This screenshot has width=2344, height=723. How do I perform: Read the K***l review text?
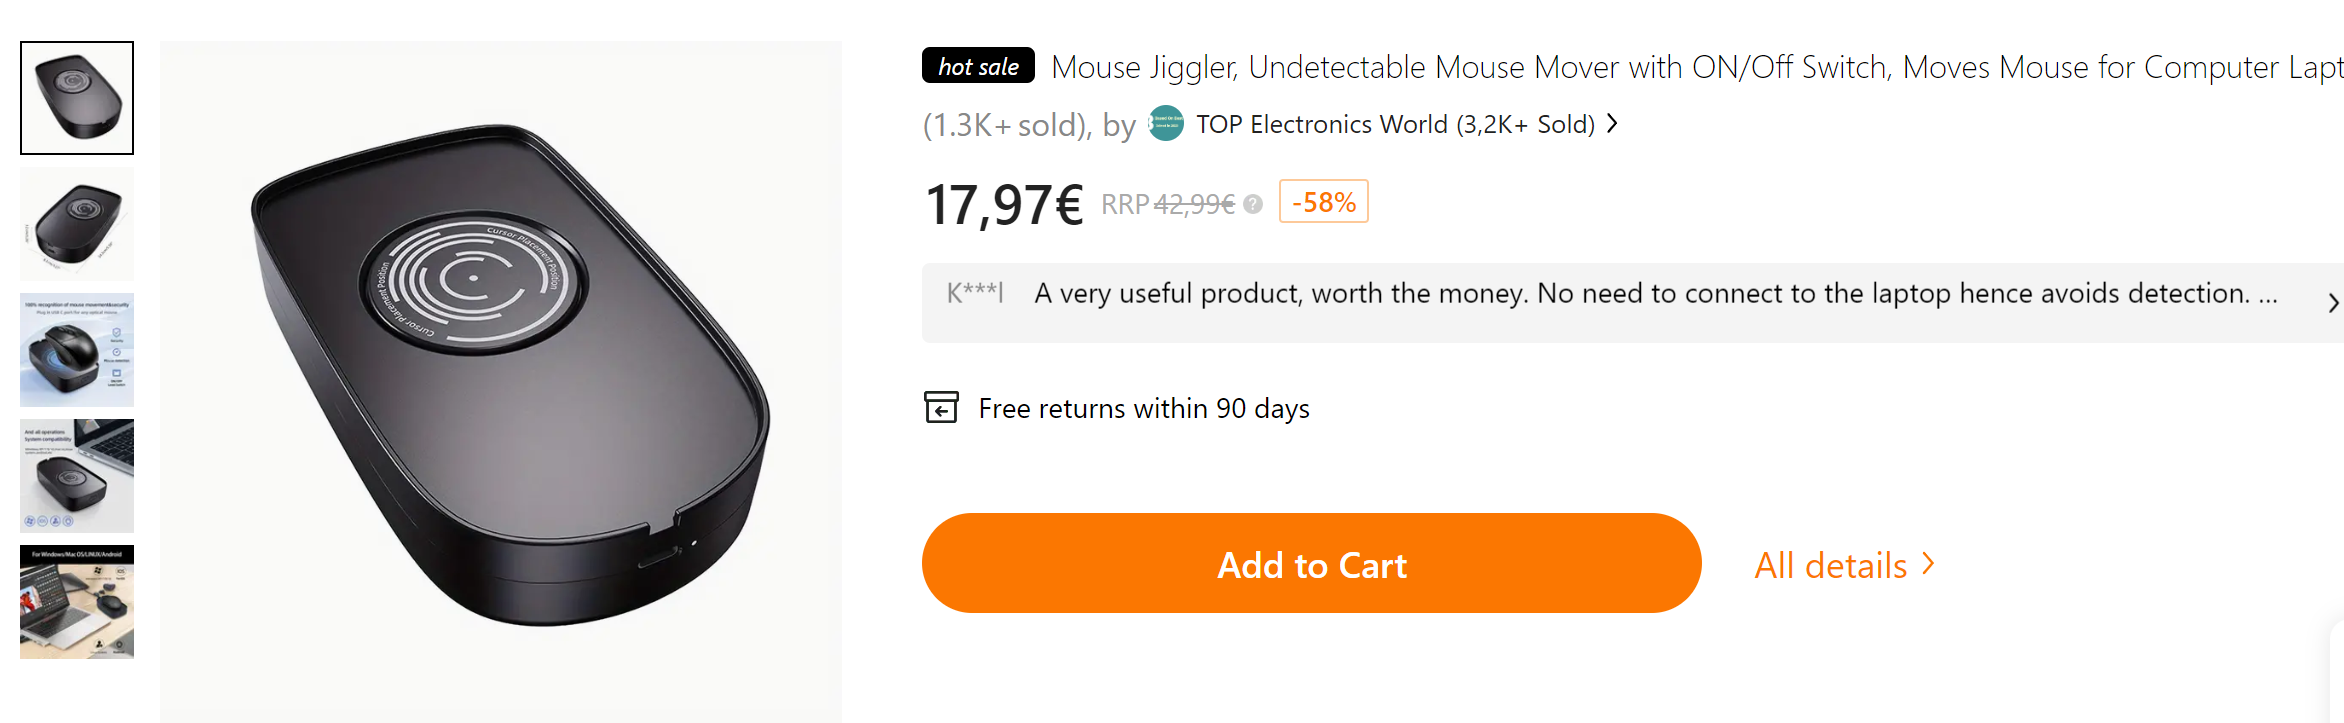[1655, 294]
